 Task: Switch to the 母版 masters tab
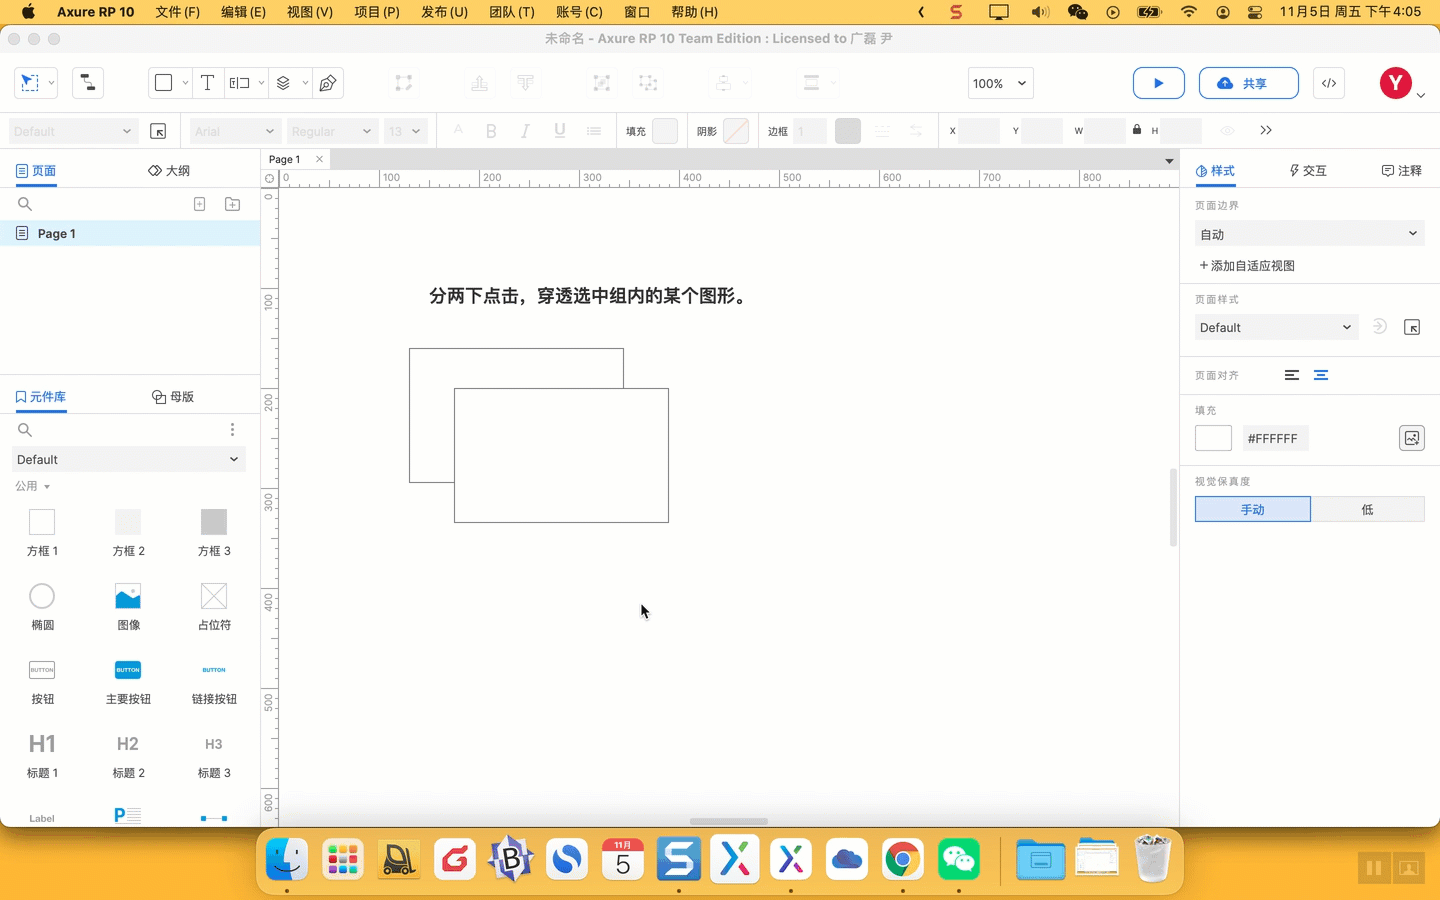pyautogui.click(x=173, y=397)
